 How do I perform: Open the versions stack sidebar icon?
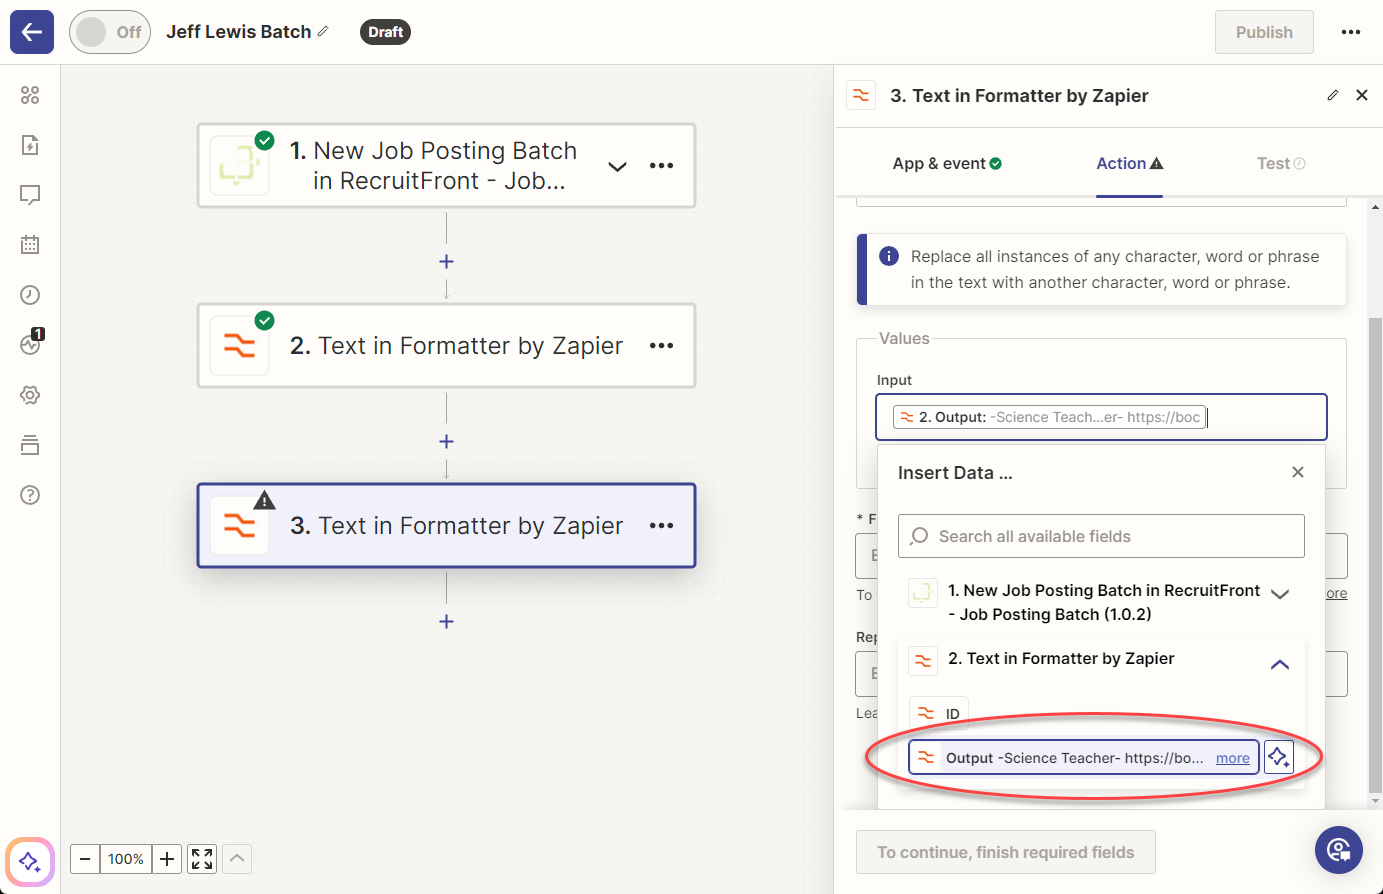pos(30,445)
